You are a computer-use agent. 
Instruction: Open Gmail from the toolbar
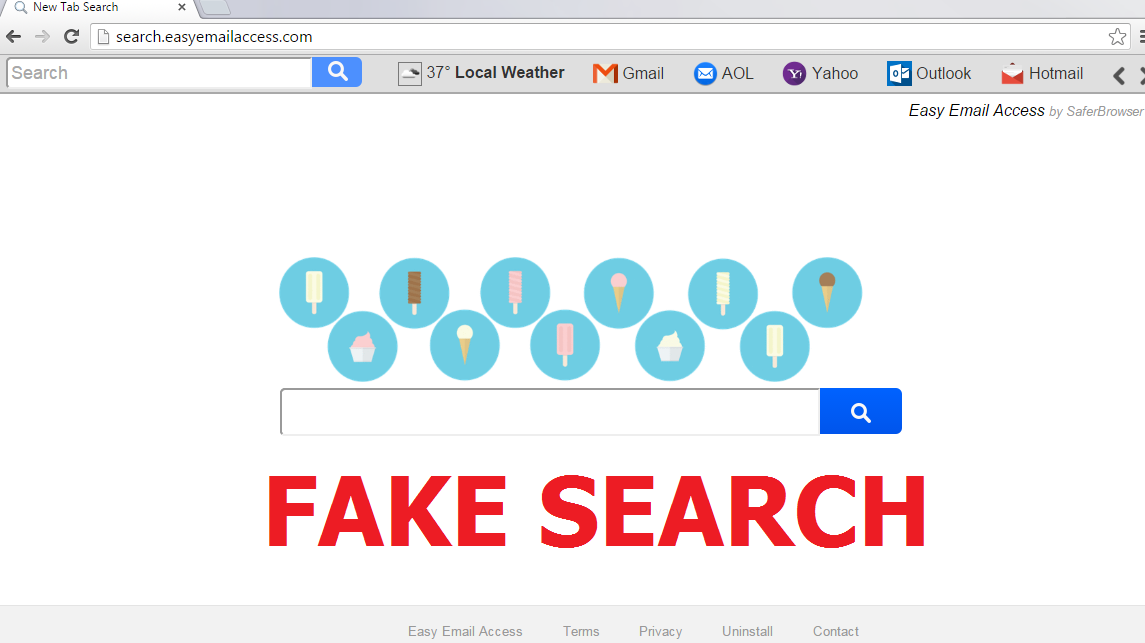tap(628, 73)
